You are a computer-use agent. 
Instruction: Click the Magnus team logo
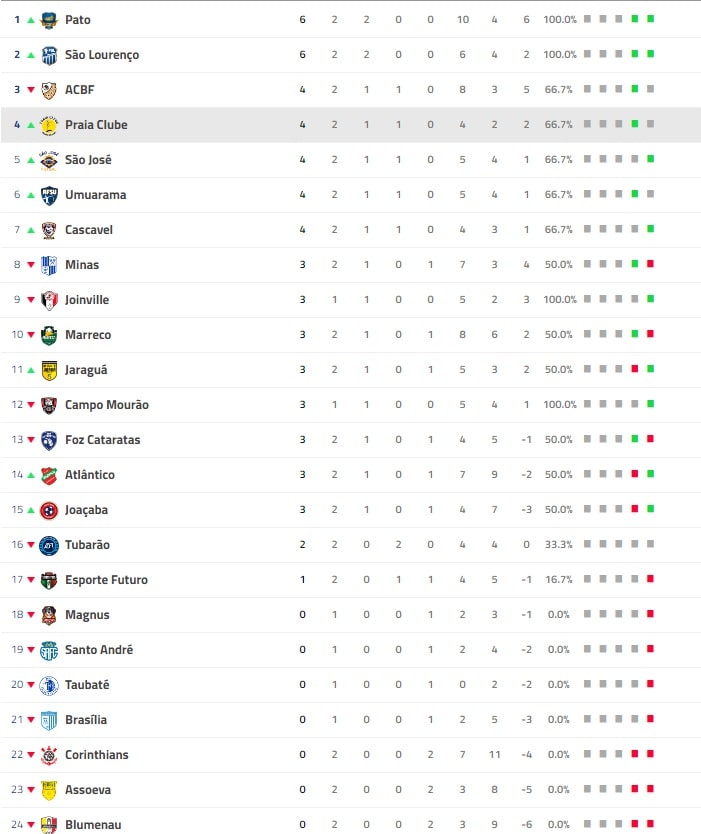(x=49, y=615)
